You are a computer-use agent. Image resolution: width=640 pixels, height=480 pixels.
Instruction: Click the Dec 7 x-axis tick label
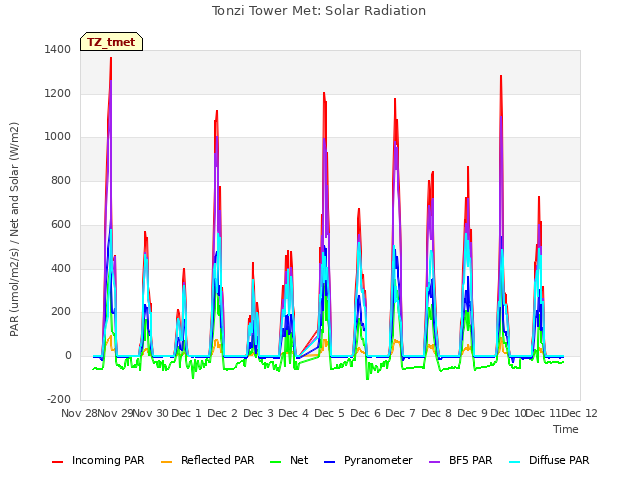pyautogui.click(x=400, y=413)
